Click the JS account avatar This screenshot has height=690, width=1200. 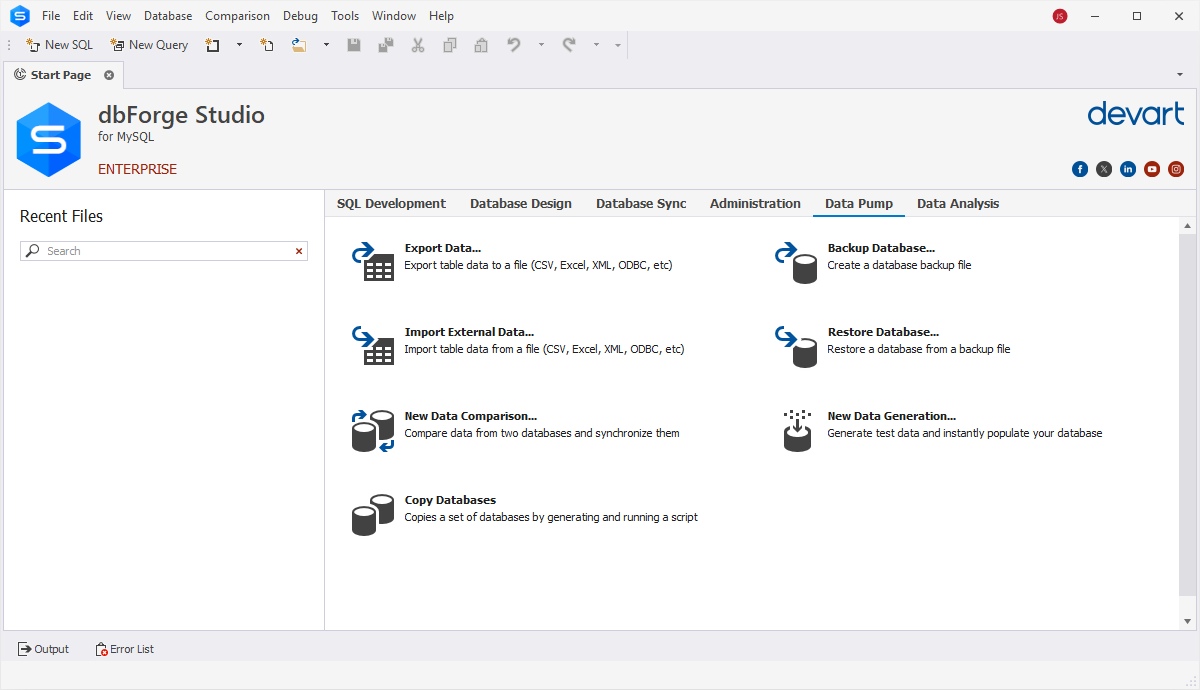coord(1060,16)
